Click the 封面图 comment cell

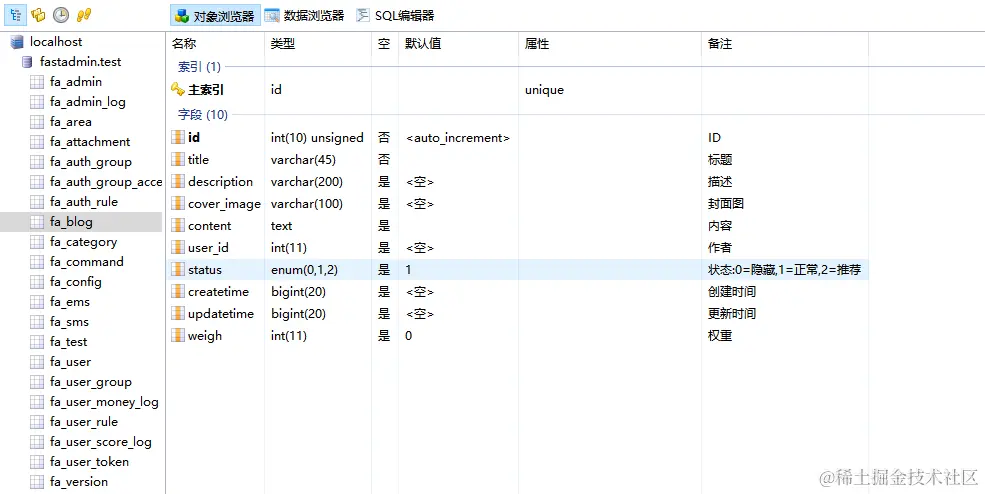pos(726,204)
